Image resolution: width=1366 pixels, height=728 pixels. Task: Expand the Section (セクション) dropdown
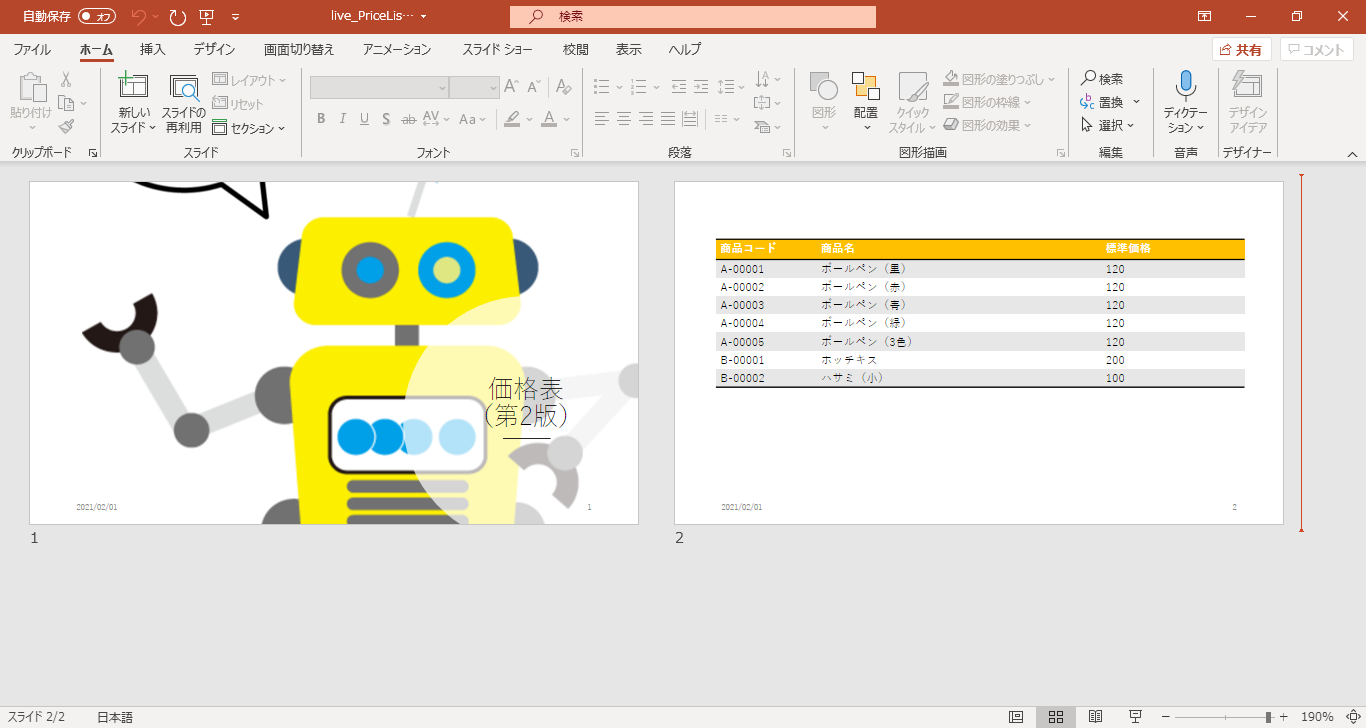(x=249, y=128)
